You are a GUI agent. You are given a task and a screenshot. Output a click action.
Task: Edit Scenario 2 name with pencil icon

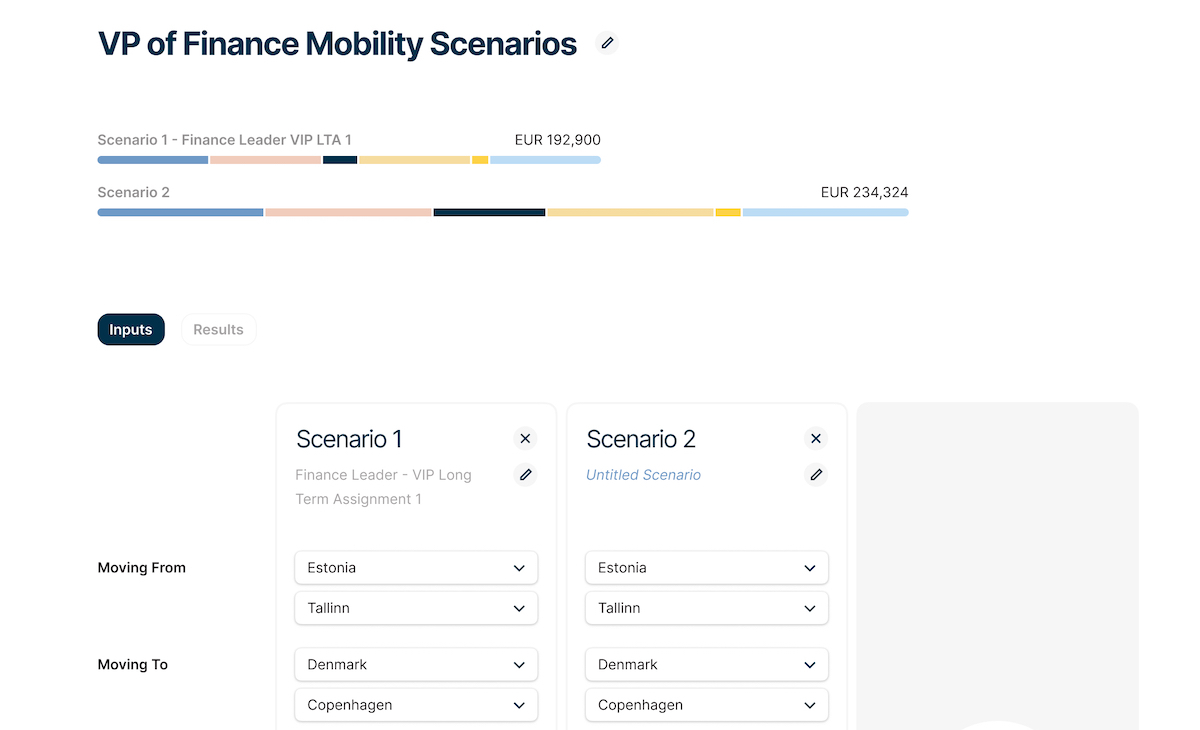click(x=816, y=475)
